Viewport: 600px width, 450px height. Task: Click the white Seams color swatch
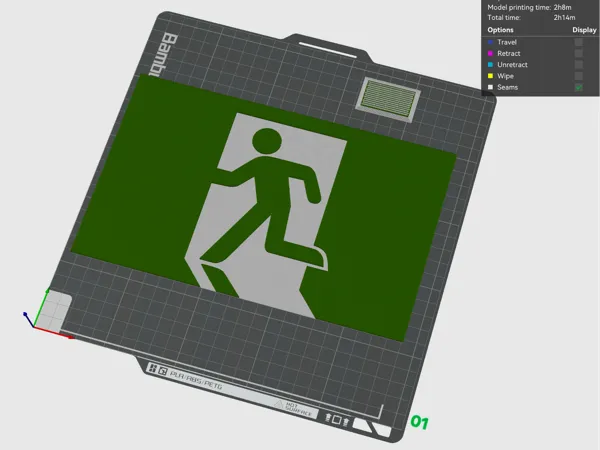(490, 87)
